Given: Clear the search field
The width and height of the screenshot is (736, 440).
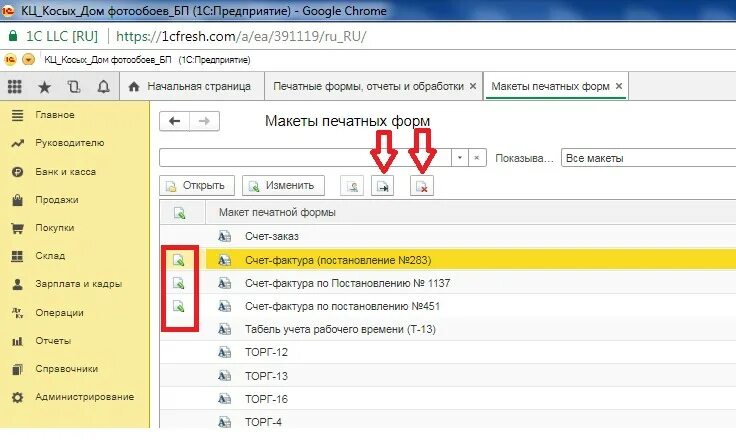Looking at the screenshot, I should point(477,158).
